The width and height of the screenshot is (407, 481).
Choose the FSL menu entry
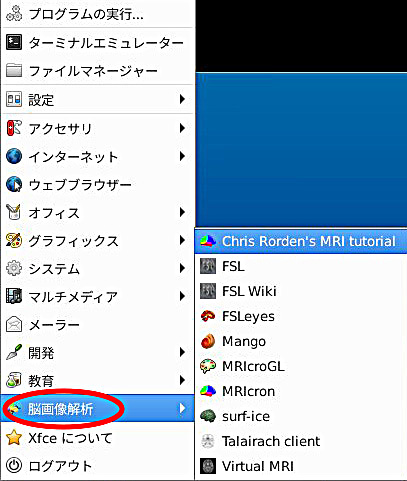(301, 266)
